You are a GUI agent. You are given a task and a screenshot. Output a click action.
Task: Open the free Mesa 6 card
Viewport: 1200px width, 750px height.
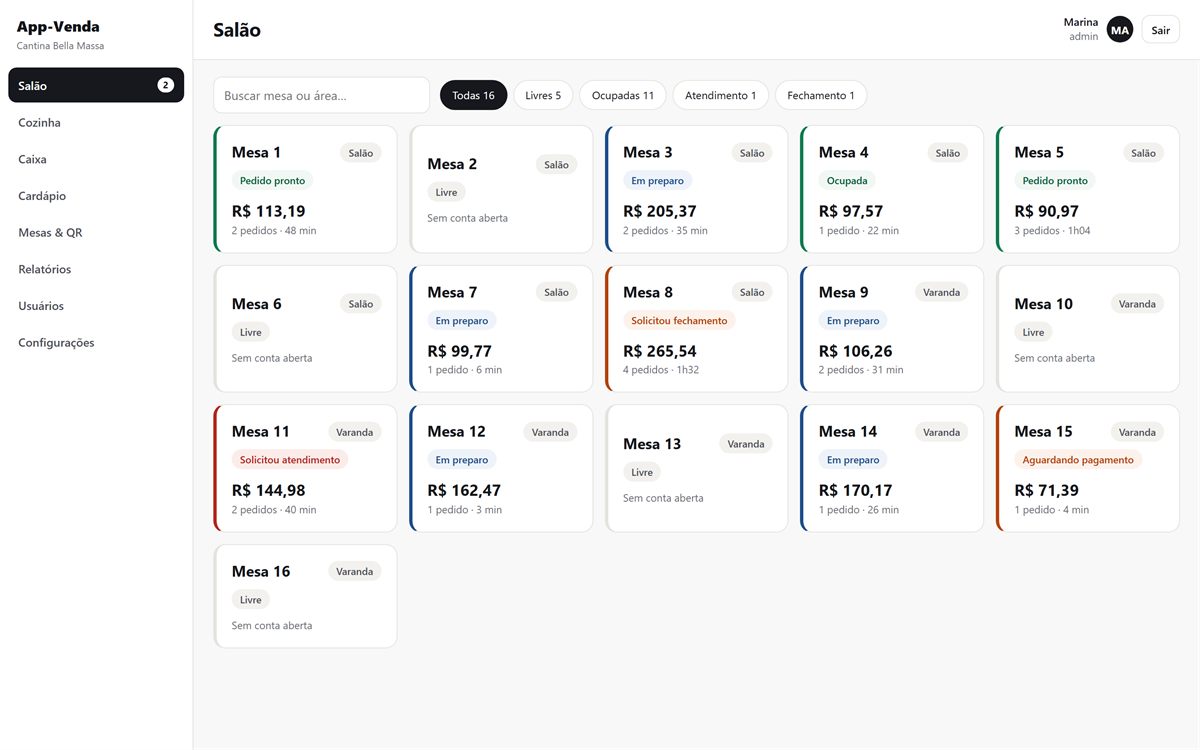coord(305,329)
